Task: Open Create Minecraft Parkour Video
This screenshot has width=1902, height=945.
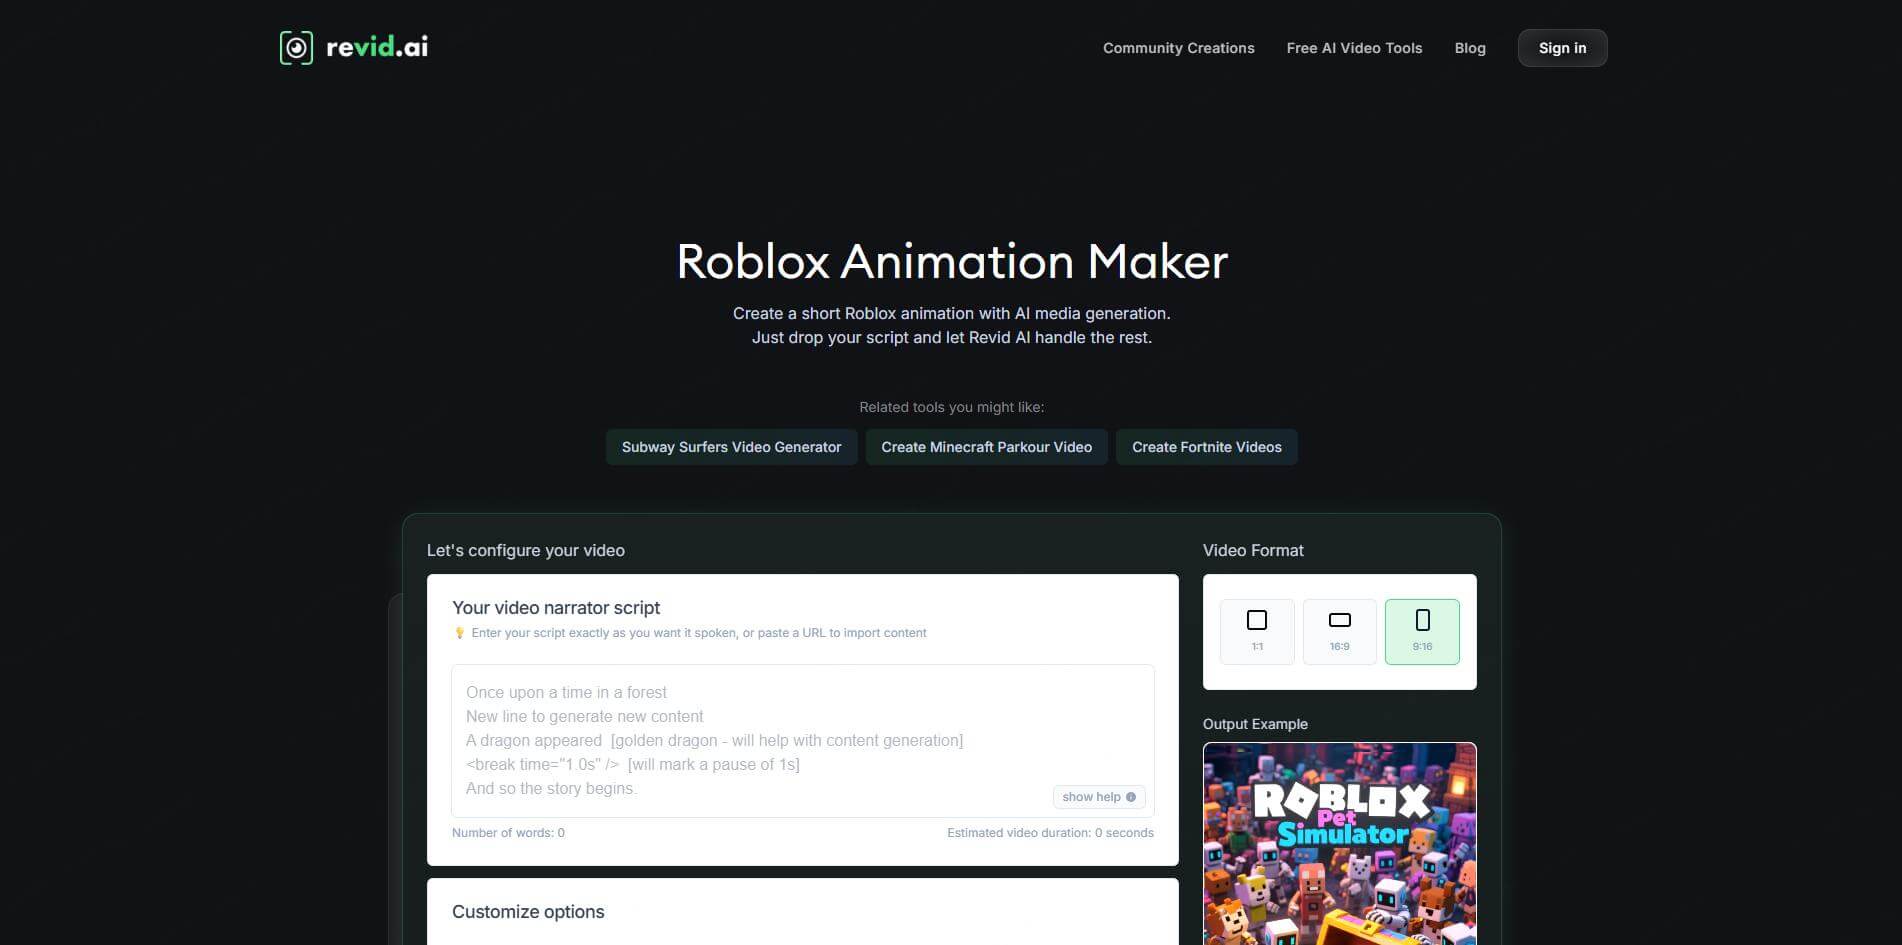Action: point(986,447)
